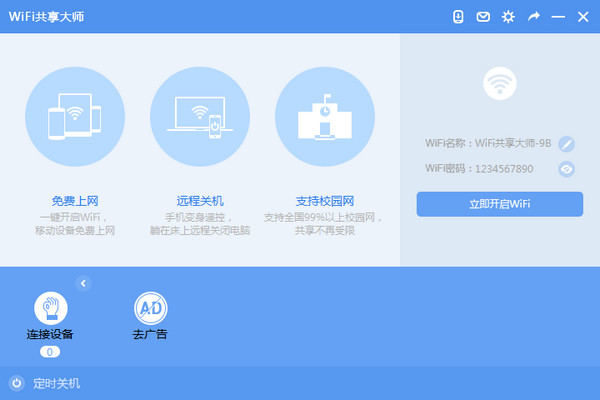This screenshot has height=400, width=600.
Task: Click the 共享不再受限 description text
Action: pyautogui.click(x=324, y=230)
